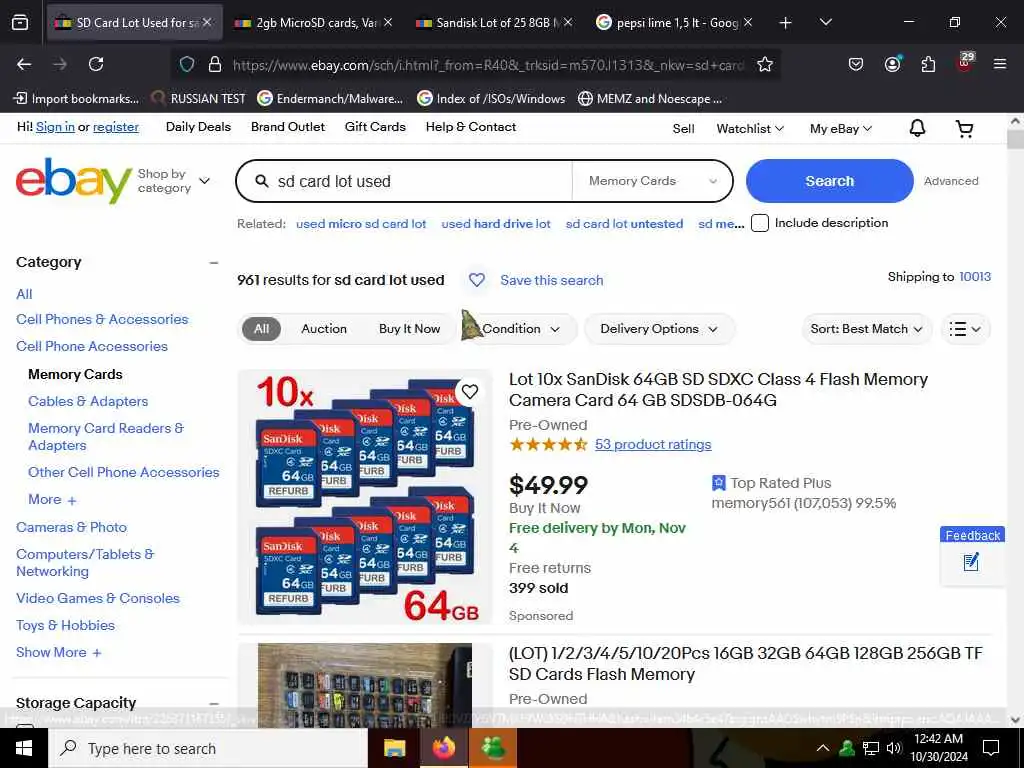Open the eBay shopping cart
This screenshot has height=768, width=1024.
(965, 129)
